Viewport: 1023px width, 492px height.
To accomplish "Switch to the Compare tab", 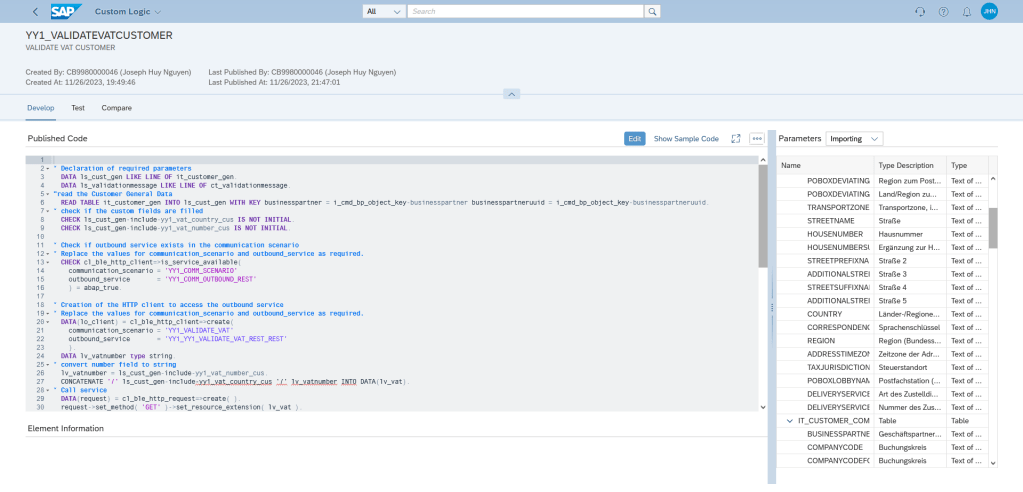I will 116,107.
